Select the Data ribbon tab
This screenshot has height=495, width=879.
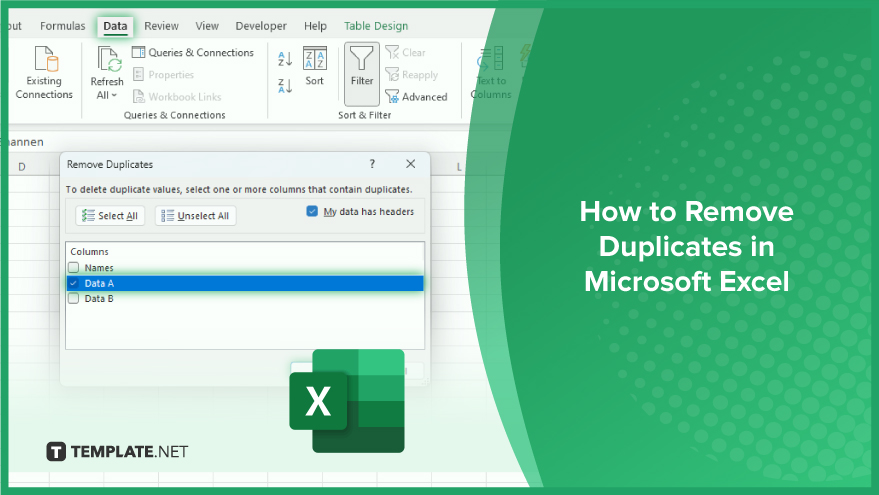(115, 26)
